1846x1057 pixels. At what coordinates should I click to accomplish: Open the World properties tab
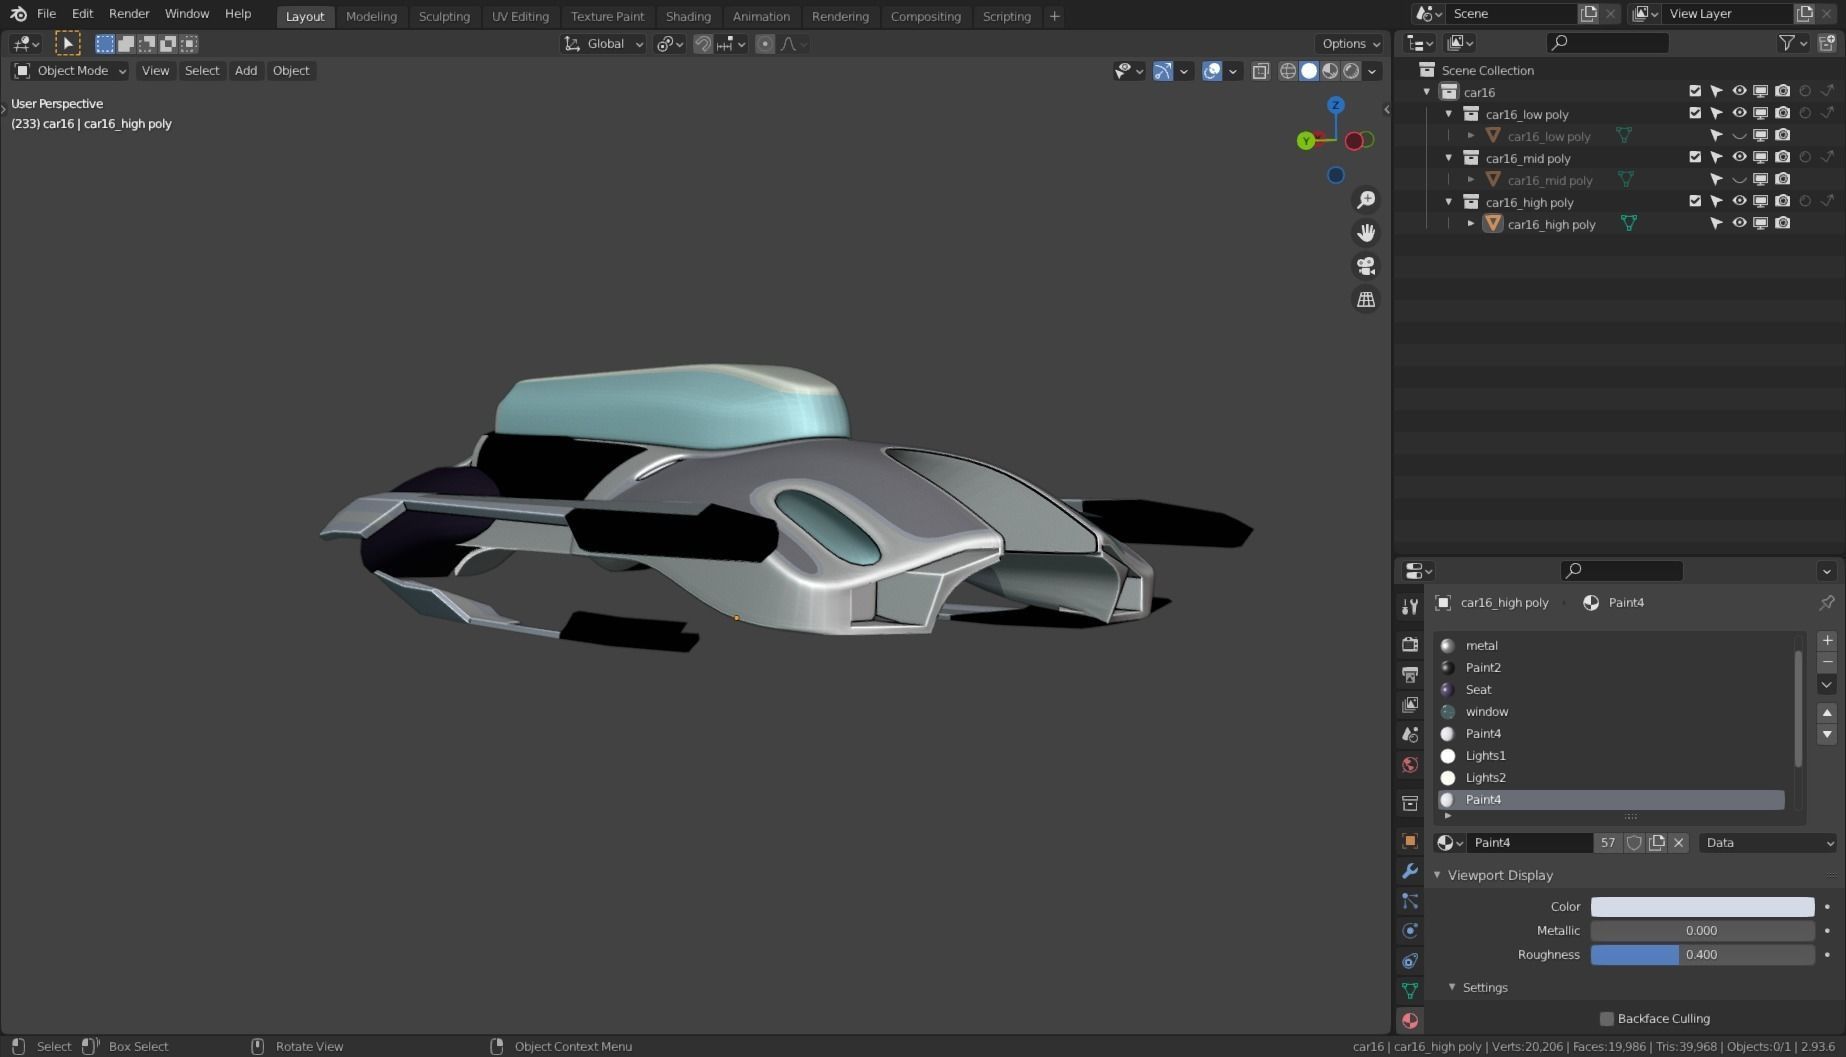click(x=1410, y=764)
